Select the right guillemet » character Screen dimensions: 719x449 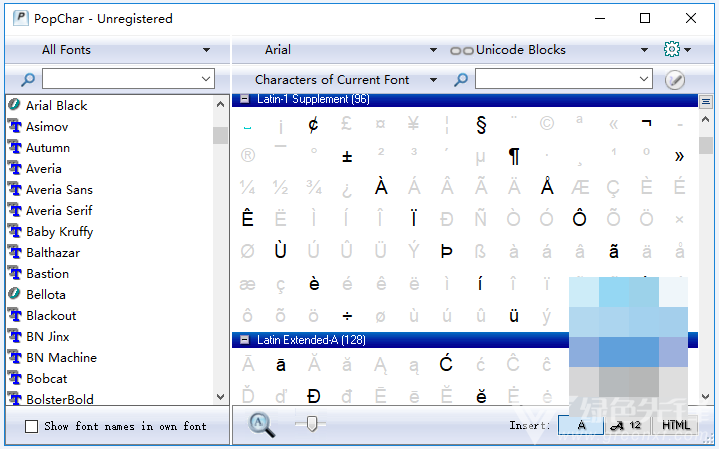point(679,156)
